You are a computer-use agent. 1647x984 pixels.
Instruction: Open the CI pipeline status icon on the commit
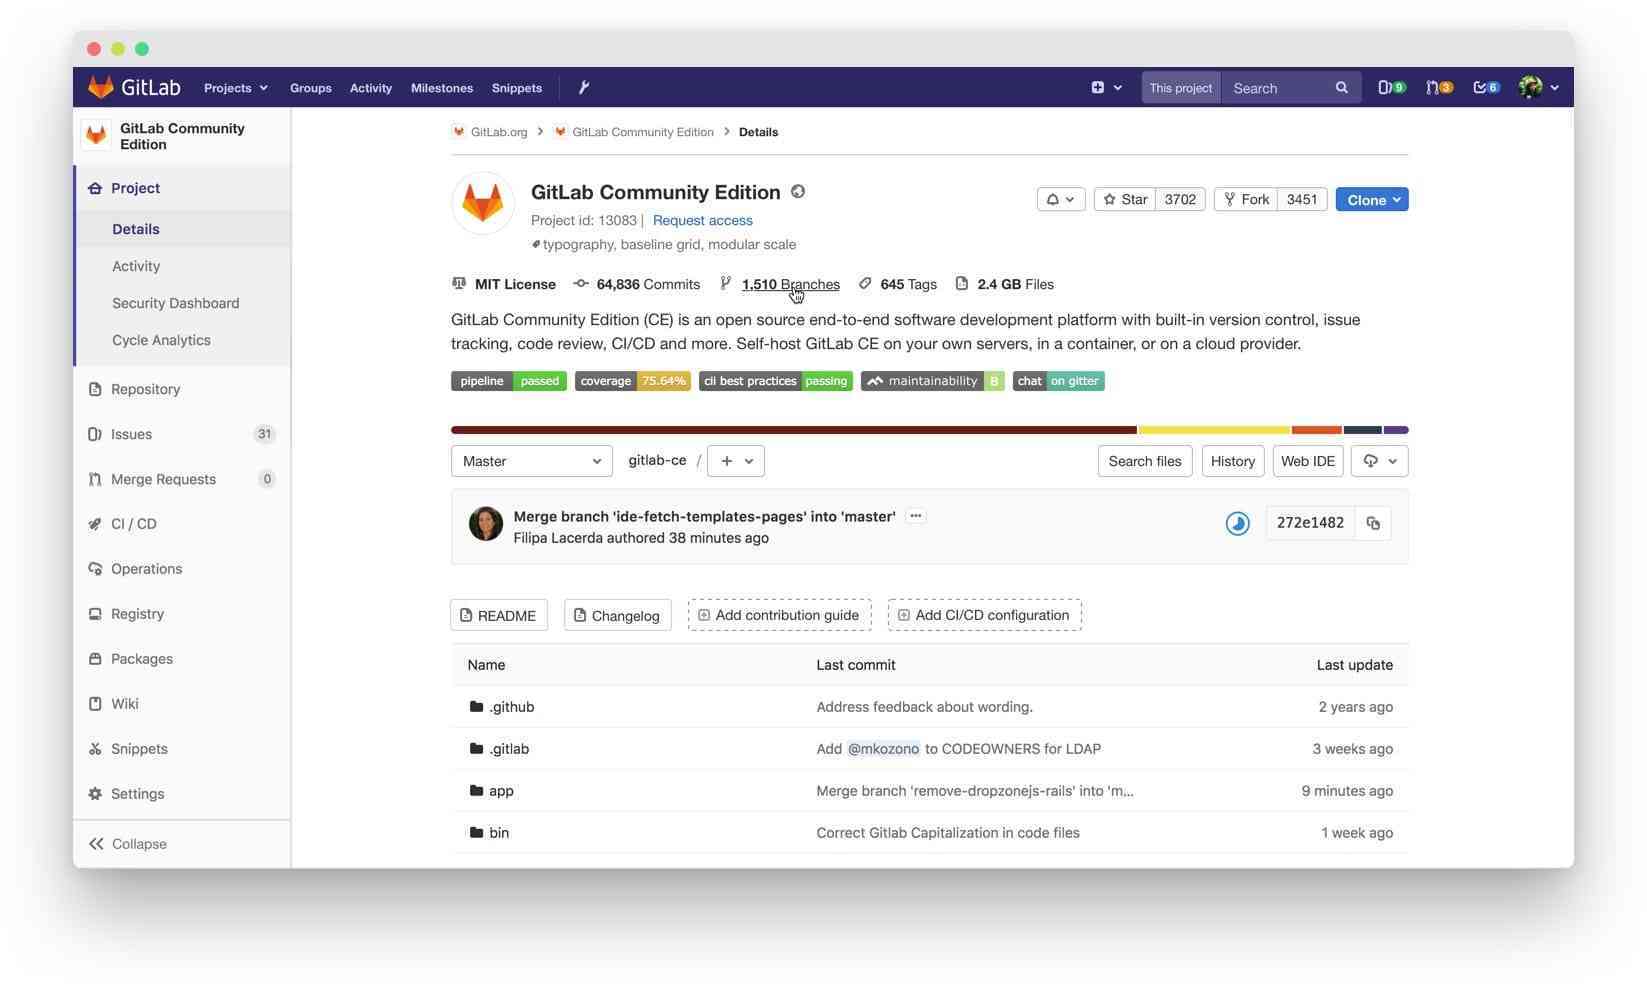1237,523
